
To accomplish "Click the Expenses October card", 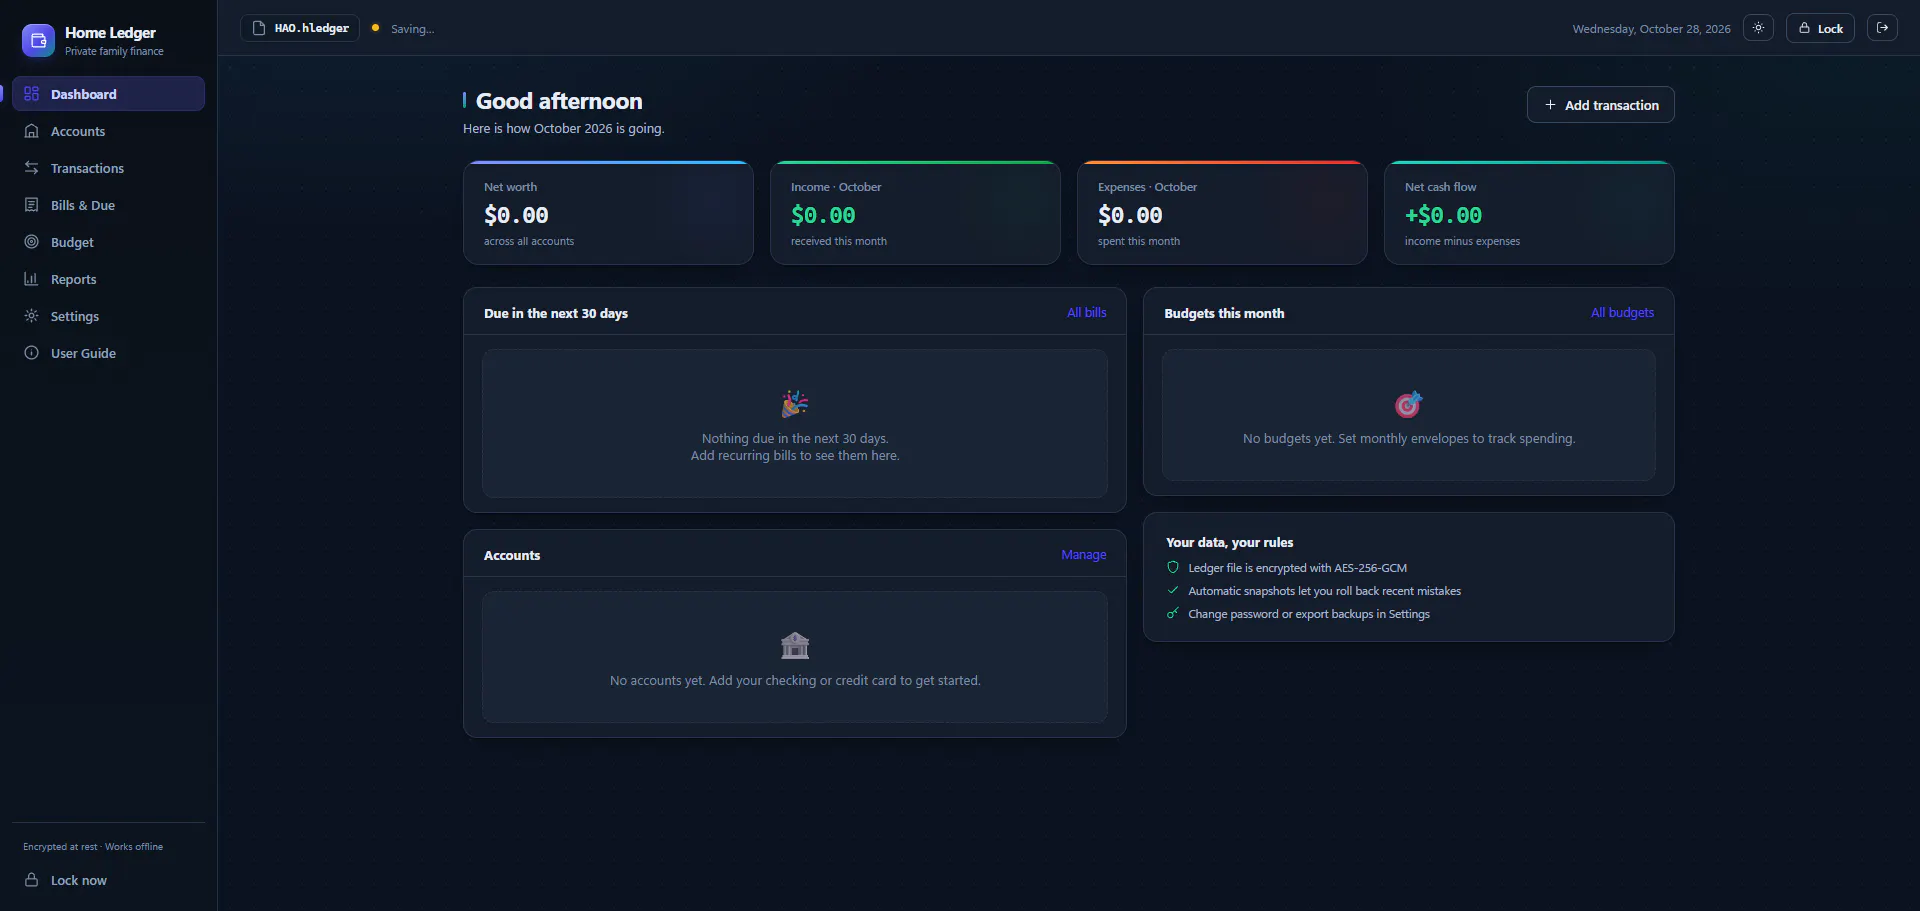I will click(1222, 213).
